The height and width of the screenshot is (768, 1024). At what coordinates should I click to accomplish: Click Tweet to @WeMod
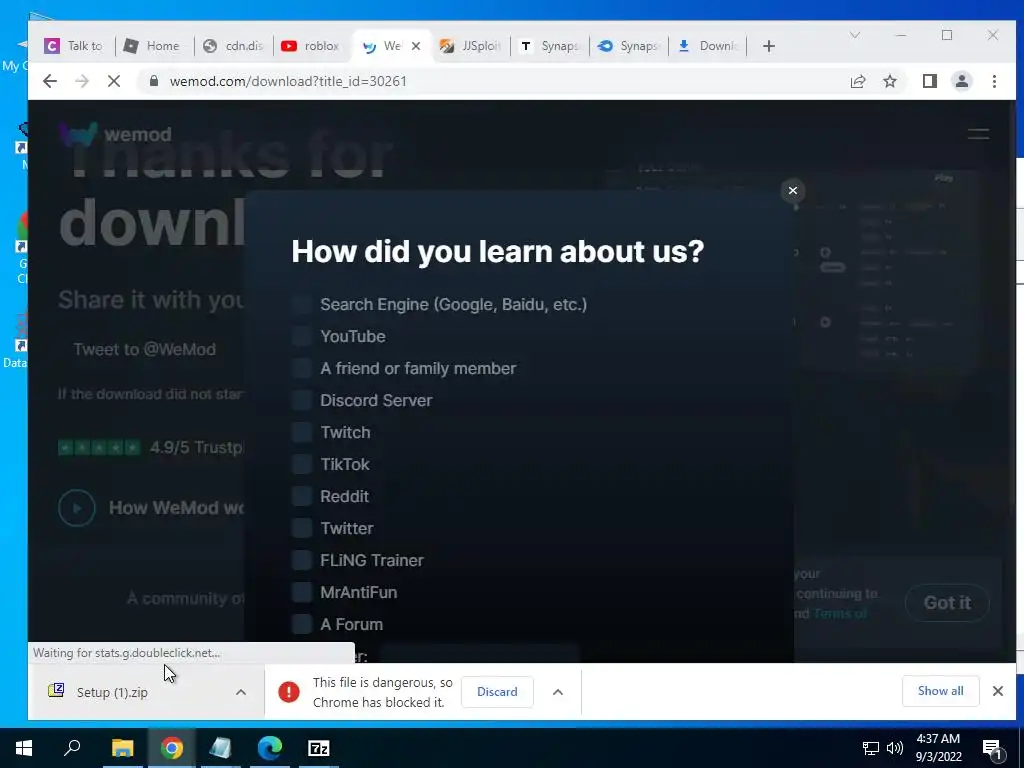[x=144, y=349]
